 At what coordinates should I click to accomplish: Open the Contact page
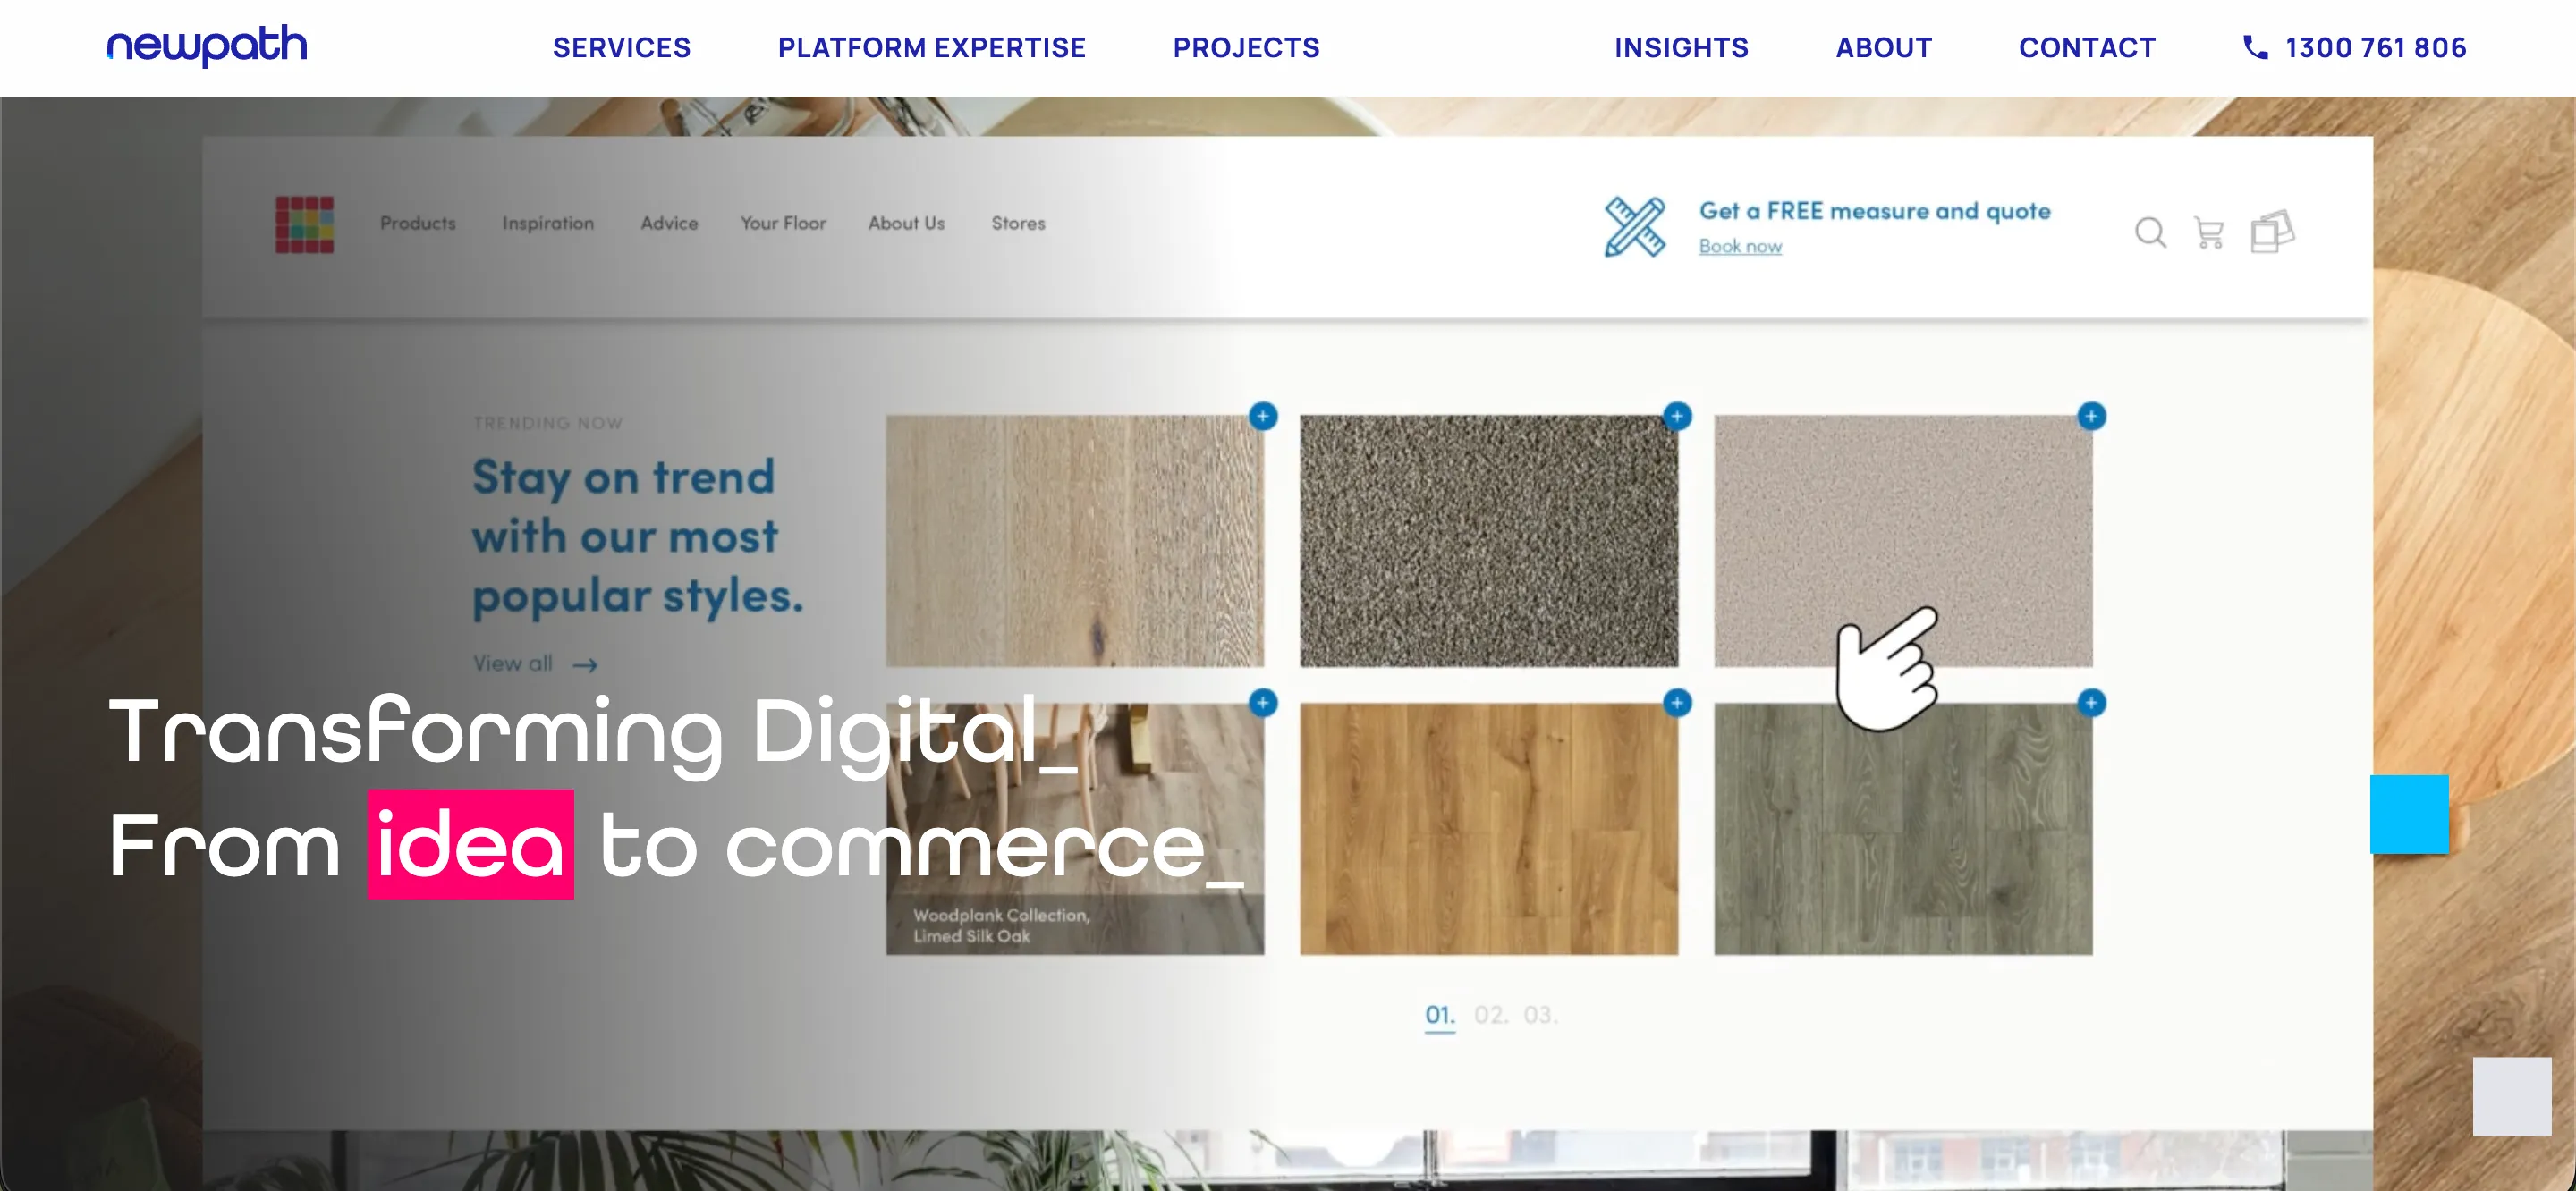2087,47
